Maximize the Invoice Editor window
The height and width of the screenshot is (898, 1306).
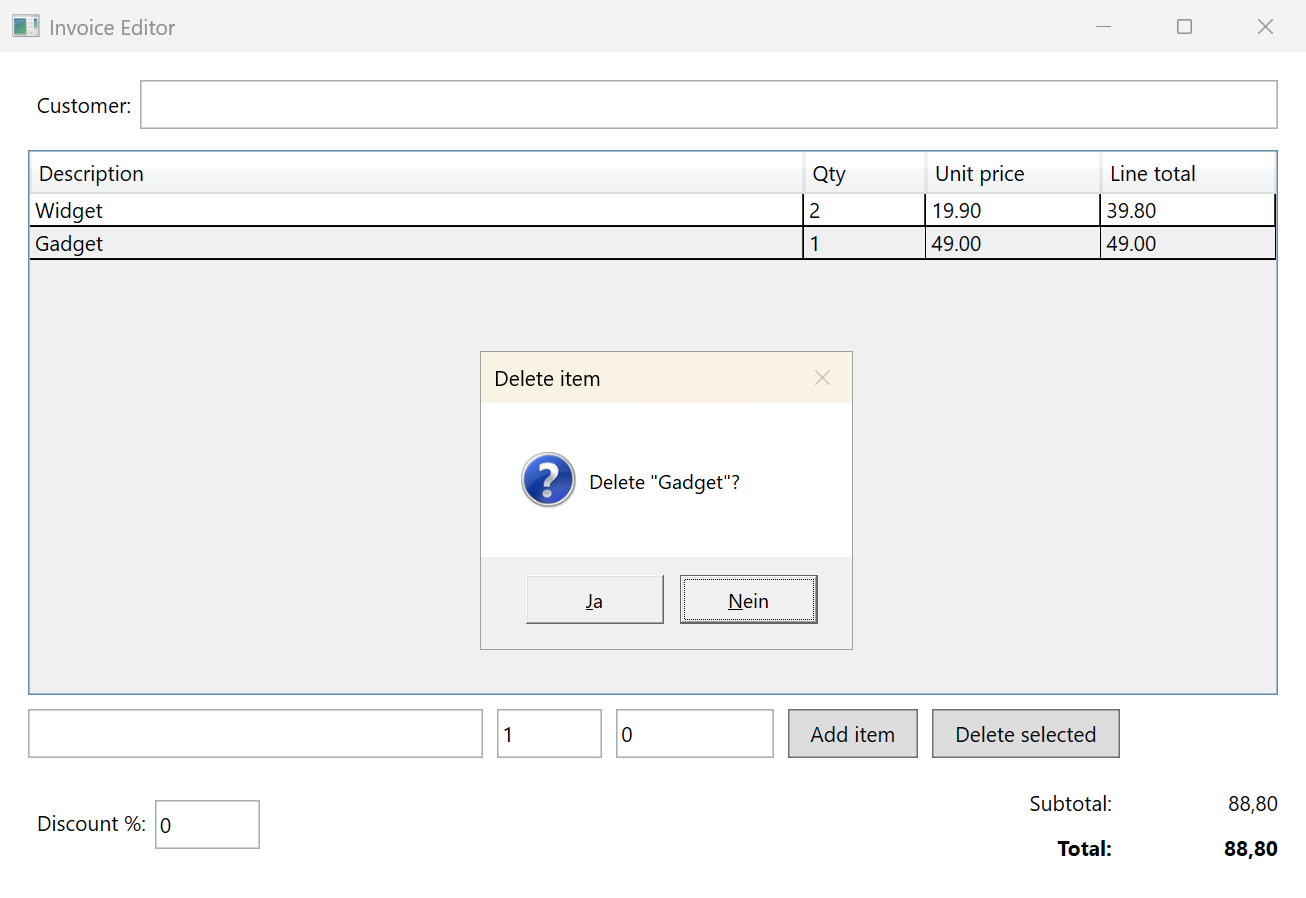[x=1184, y=27]
